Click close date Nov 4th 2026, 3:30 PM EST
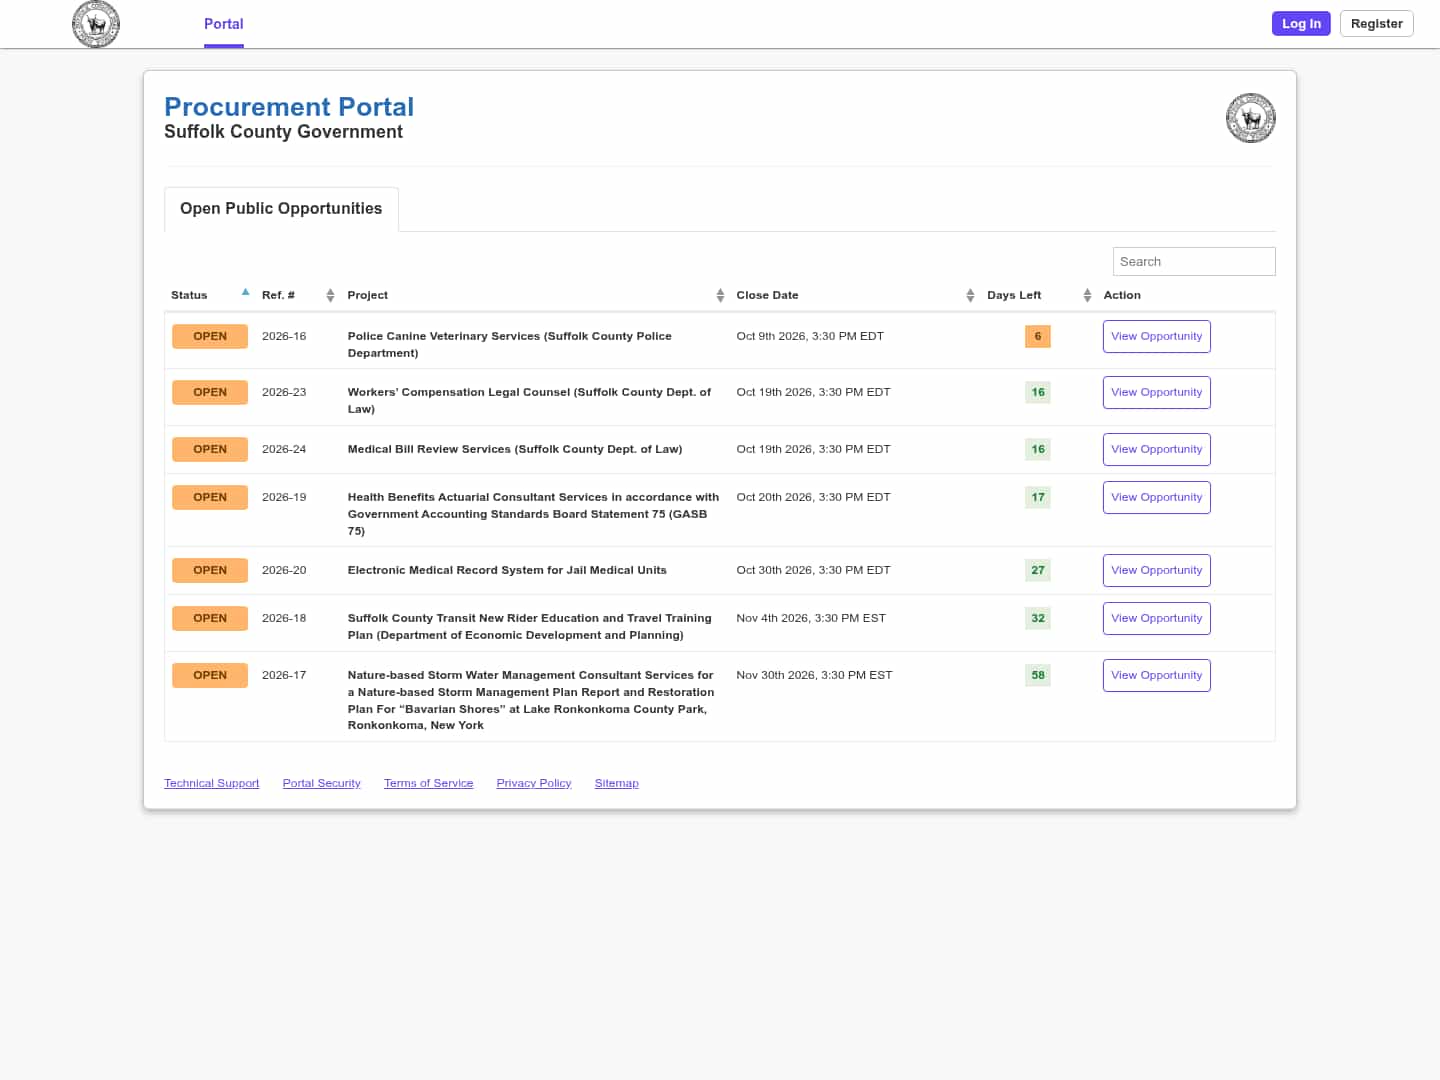The image size is (1440, 1080). [811, 618]
